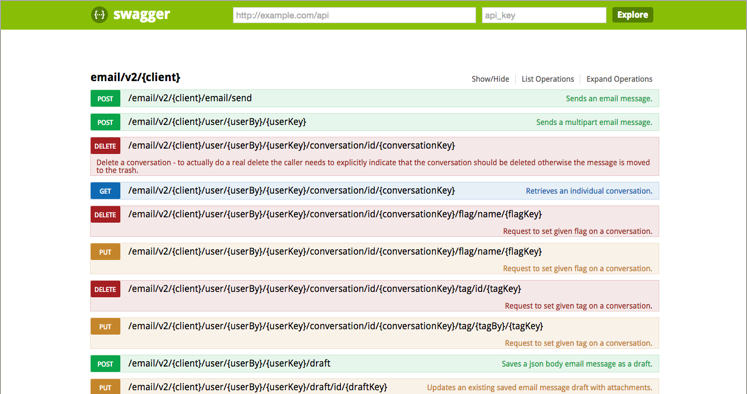Open the email/v2/{client} resource heading
Screen dimensions: 747x394
[135, 77]
